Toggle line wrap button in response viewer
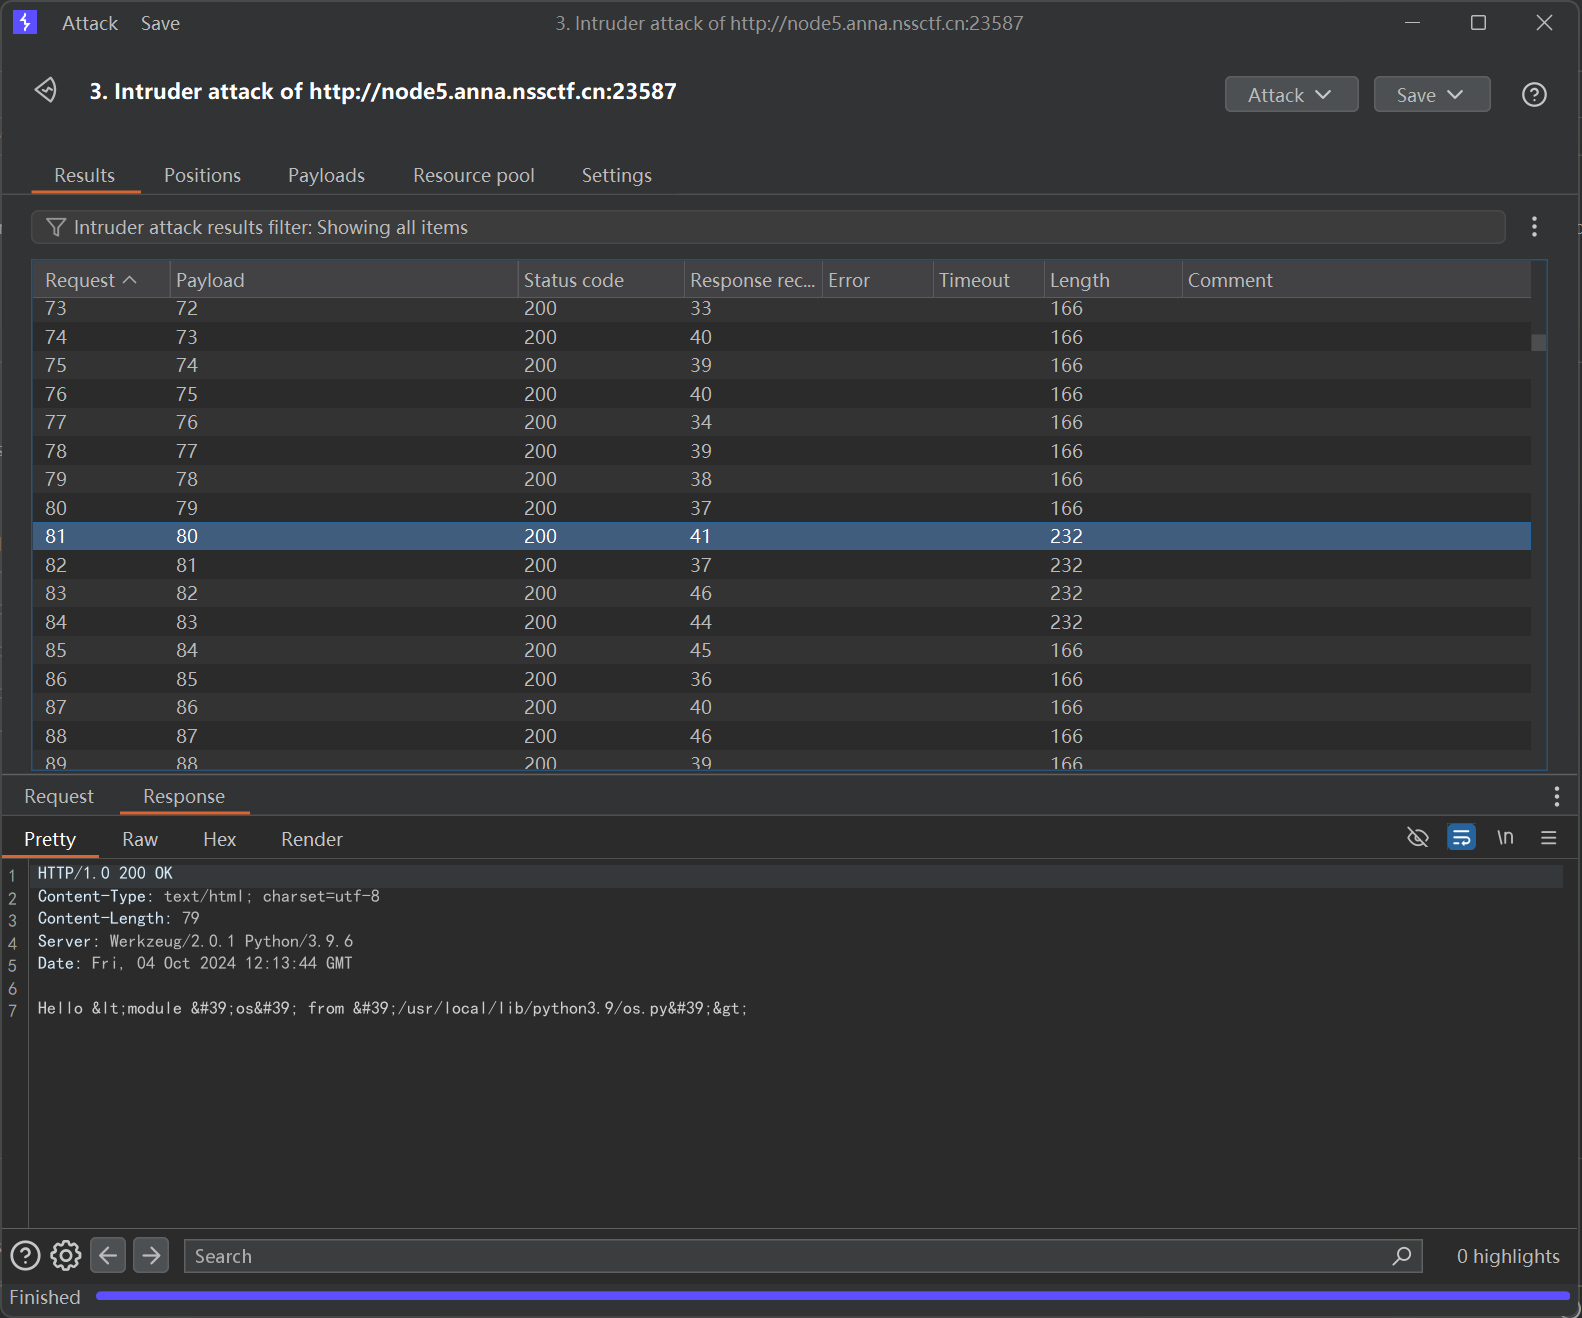The image size is (1582, 1318). [x=1461, y=837]
